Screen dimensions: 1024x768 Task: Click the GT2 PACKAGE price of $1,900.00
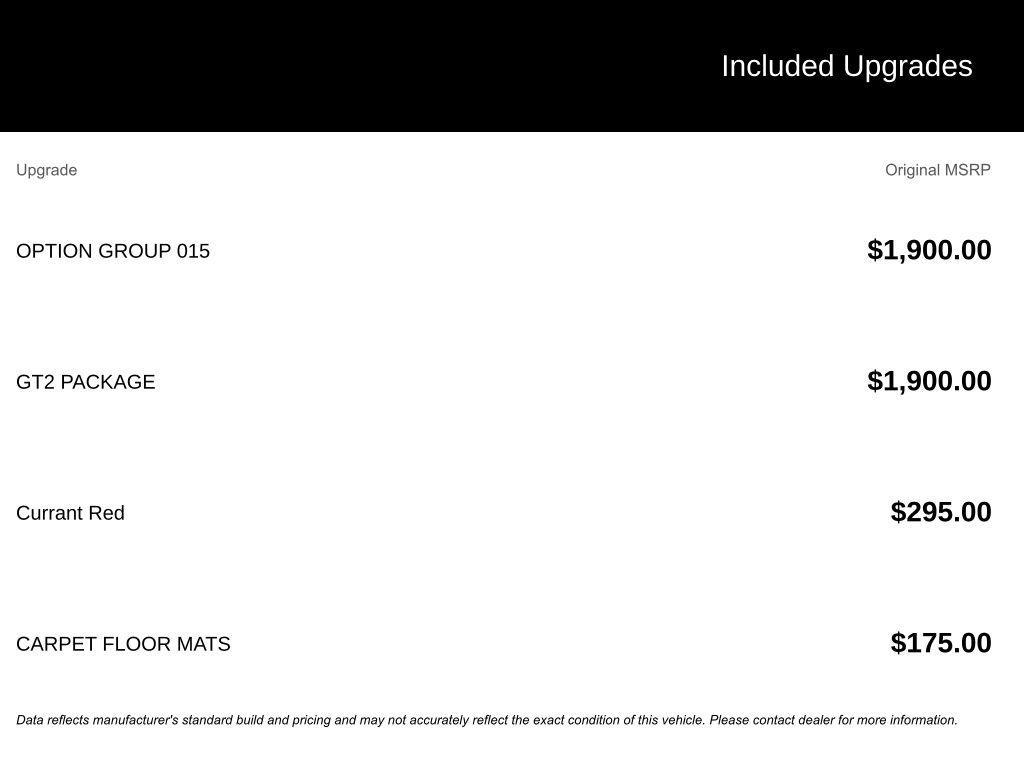point(929,381)
